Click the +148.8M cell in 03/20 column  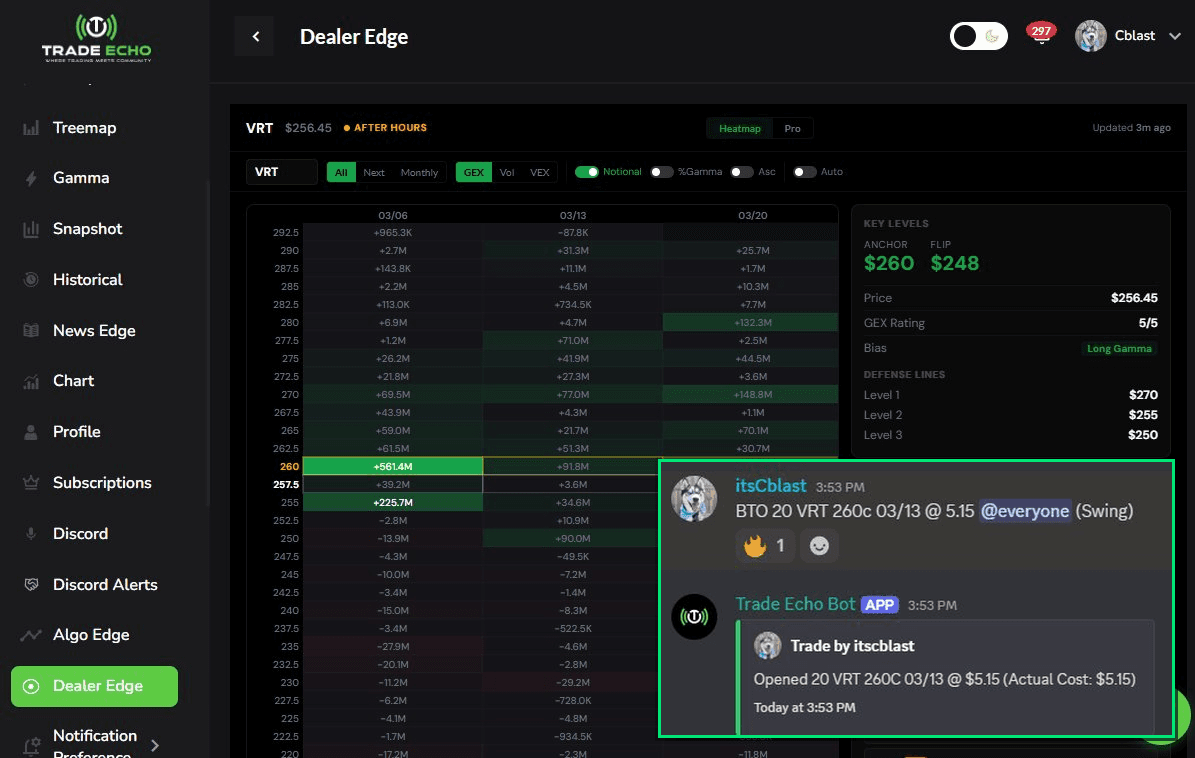click(x=752, y=395)
